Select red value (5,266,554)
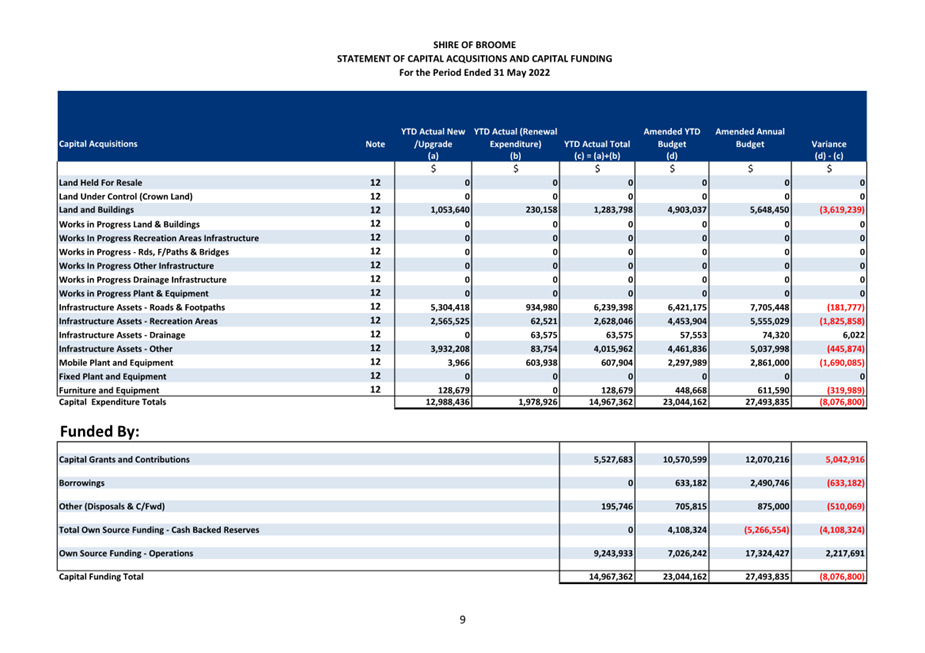This screenshot has height=653, width=925. coord(766,530)
